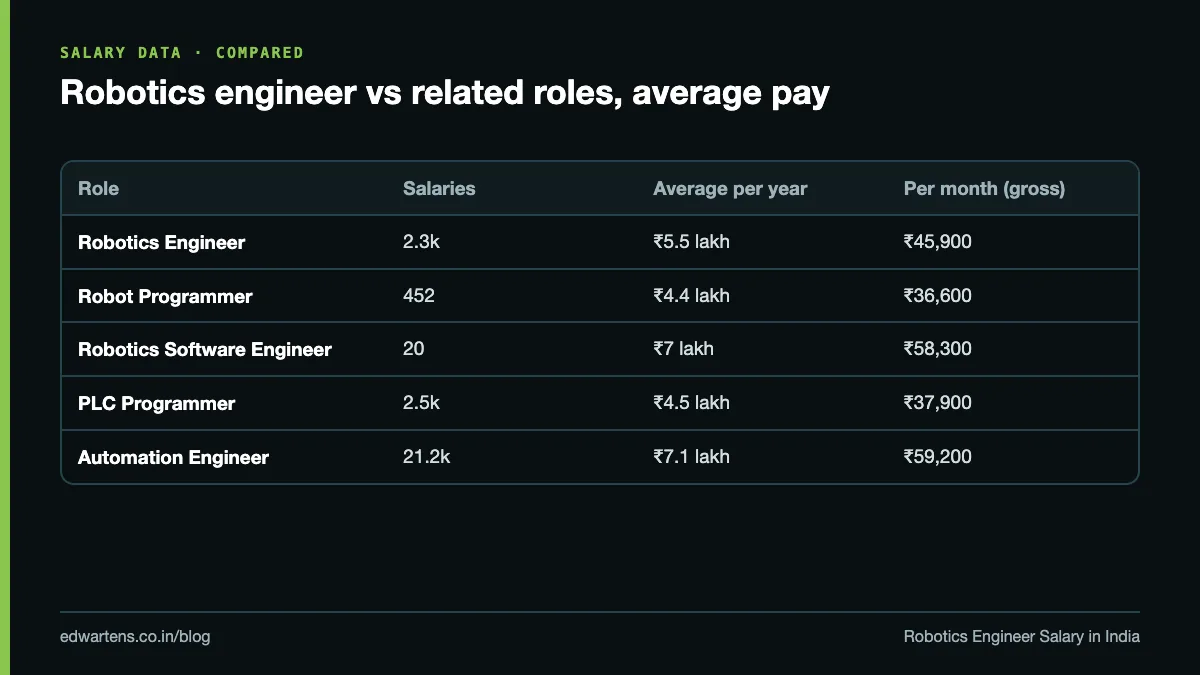
Task: Click the 'Robotics Engineer' row label
Action: click(x=162, y=242)
